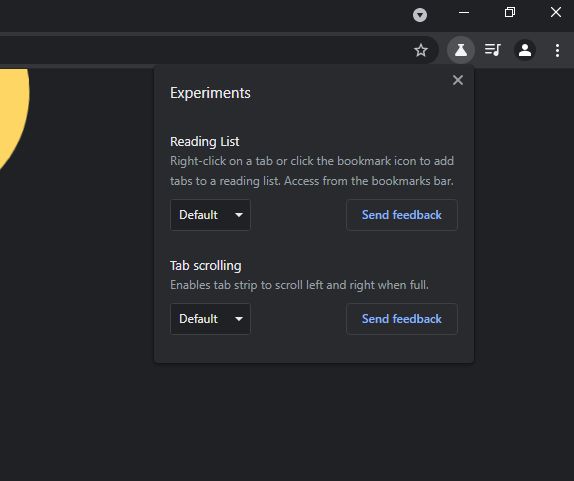Click the Tab scrolling title text

click(x=206, y=266)
